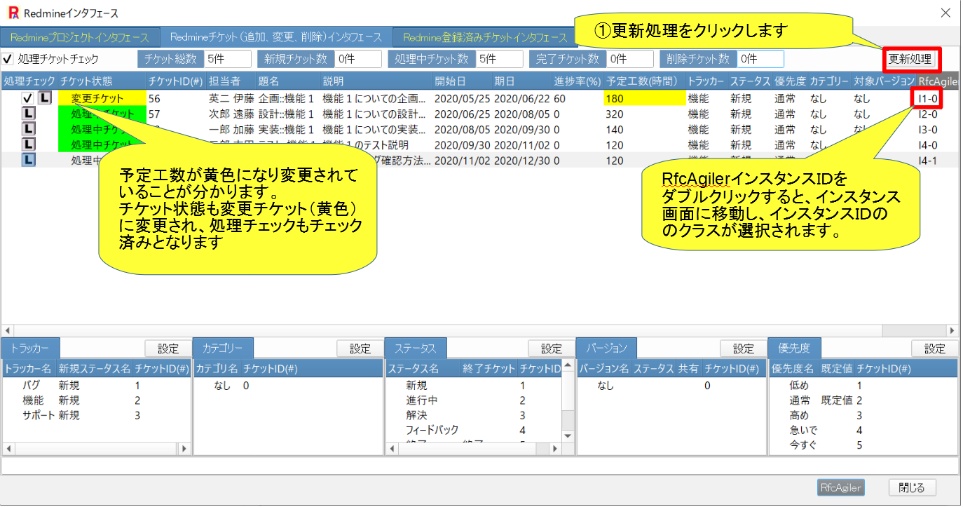Select the 高め row in priority list

(864, 415)
